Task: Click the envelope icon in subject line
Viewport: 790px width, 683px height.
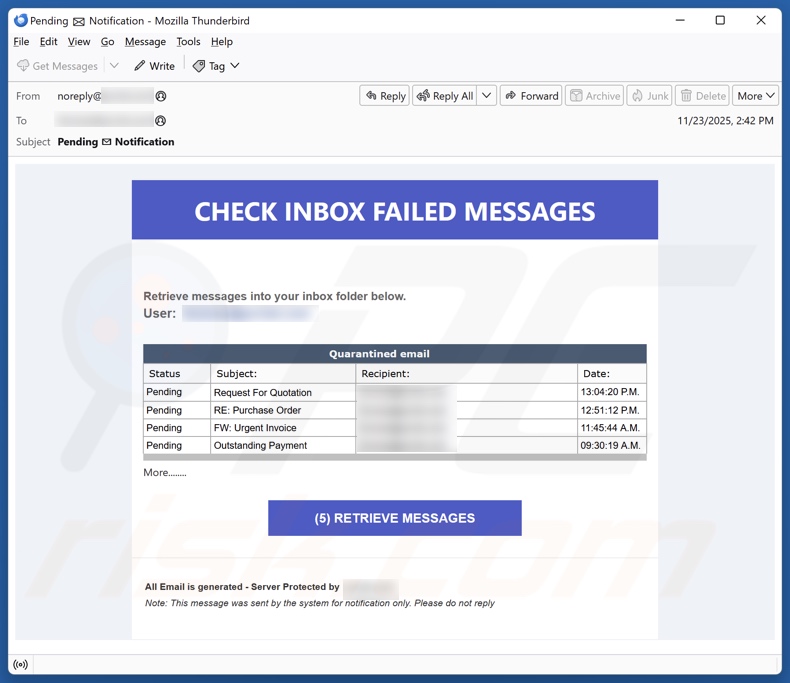Action: (x=106, y=142)
